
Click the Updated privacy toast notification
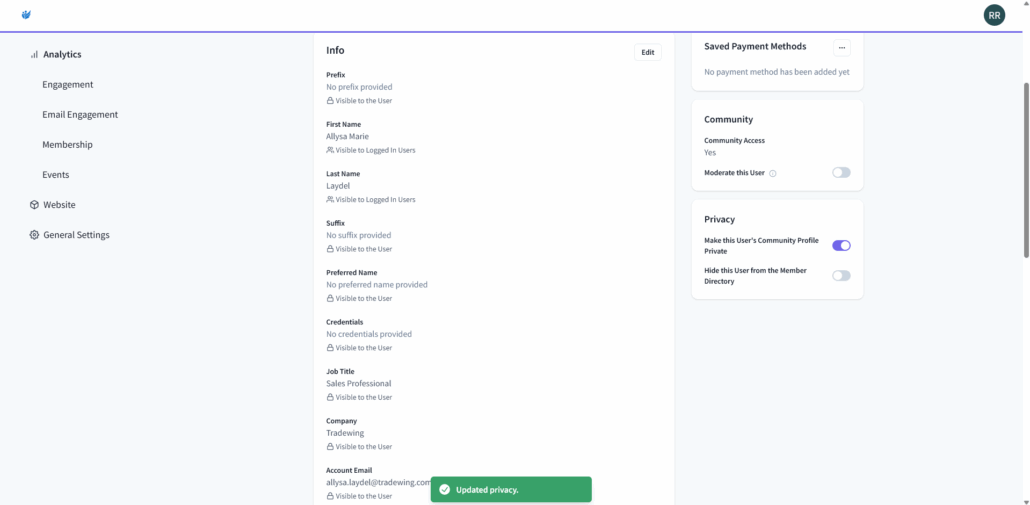pos(511,490)
